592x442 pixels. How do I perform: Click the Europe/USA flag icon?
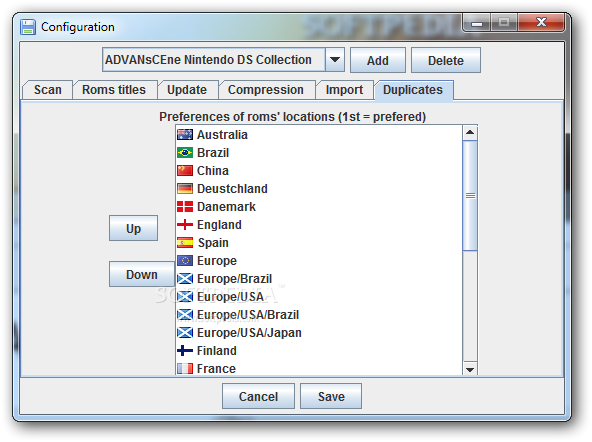click(185, 297)
